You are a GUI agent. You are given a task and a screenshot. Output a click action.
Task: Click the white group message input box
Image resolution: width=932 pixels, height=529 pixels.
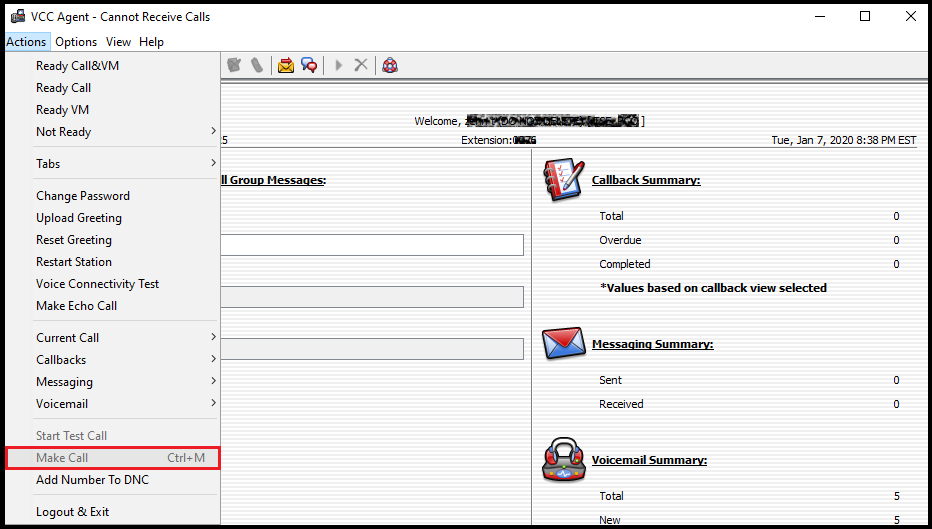372,245
